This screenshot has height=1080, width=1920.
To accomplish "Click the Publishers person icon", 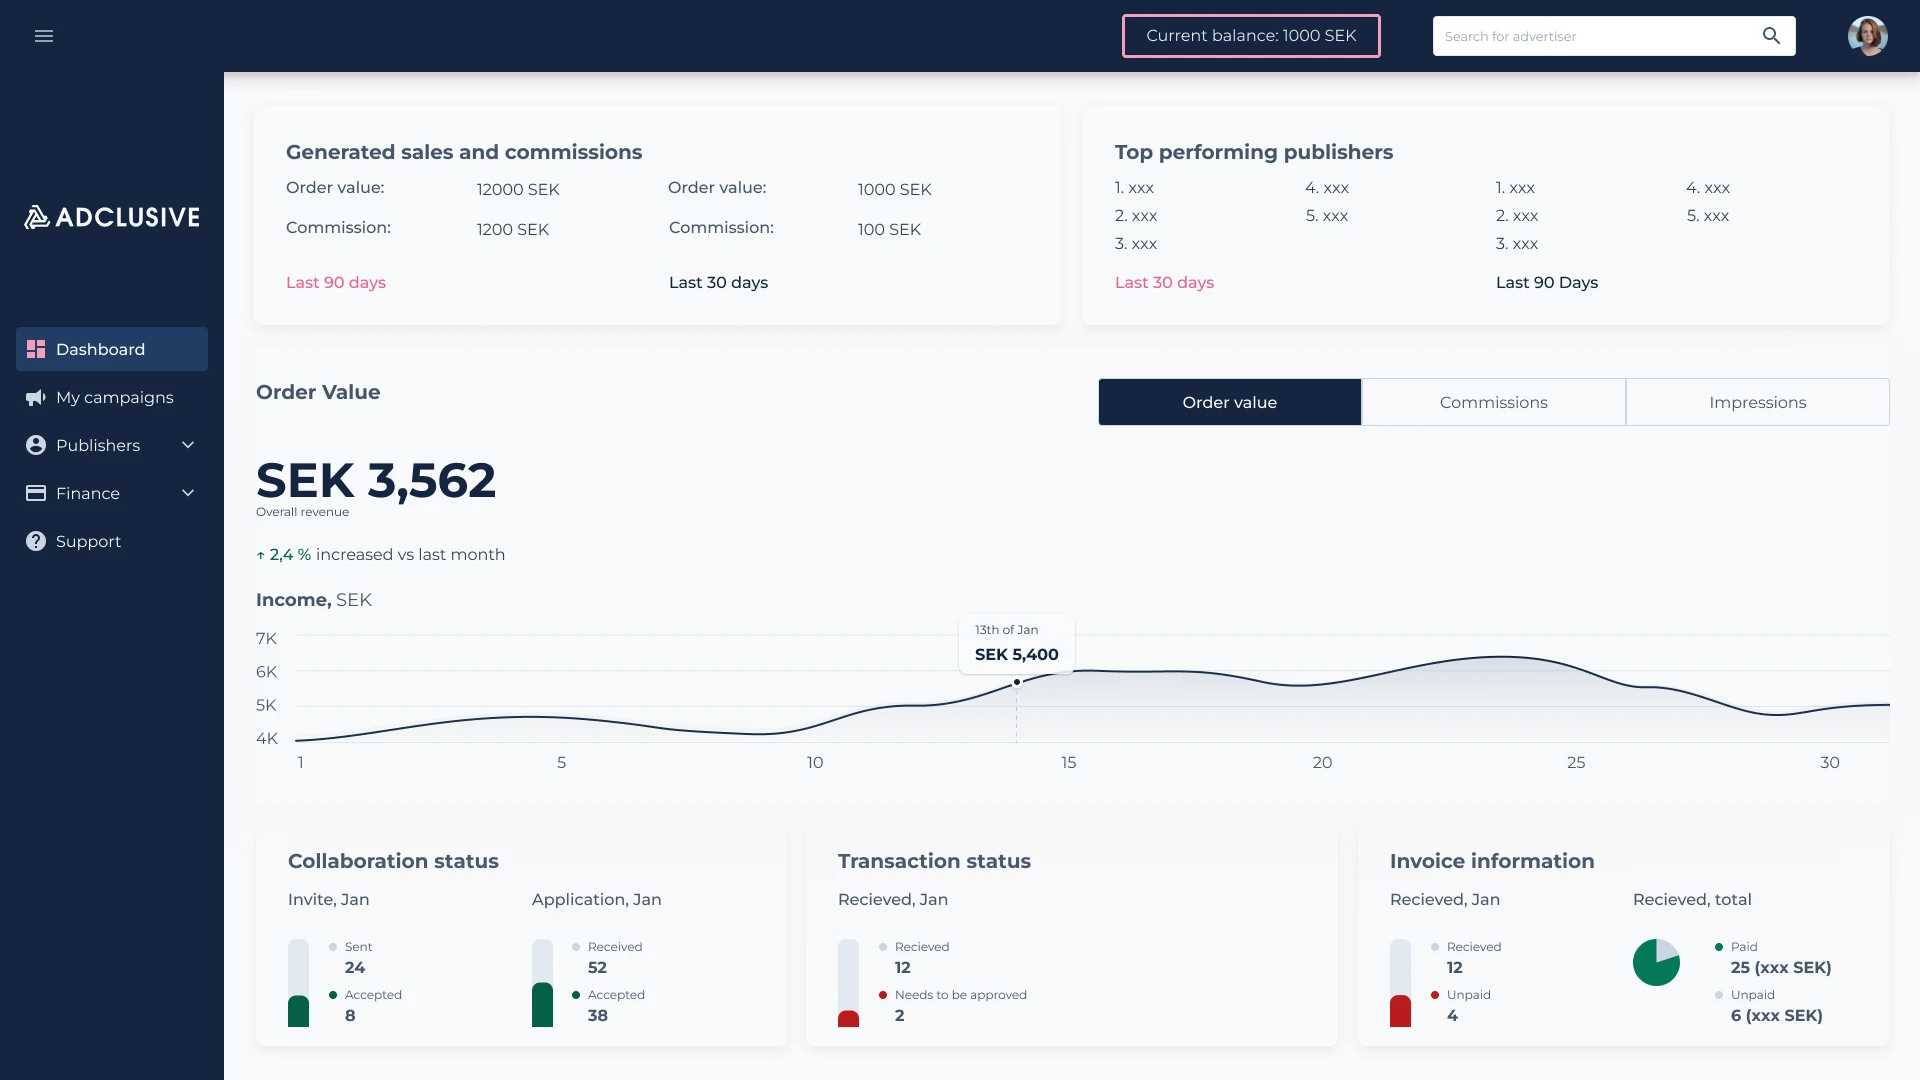I will point(36,445).
